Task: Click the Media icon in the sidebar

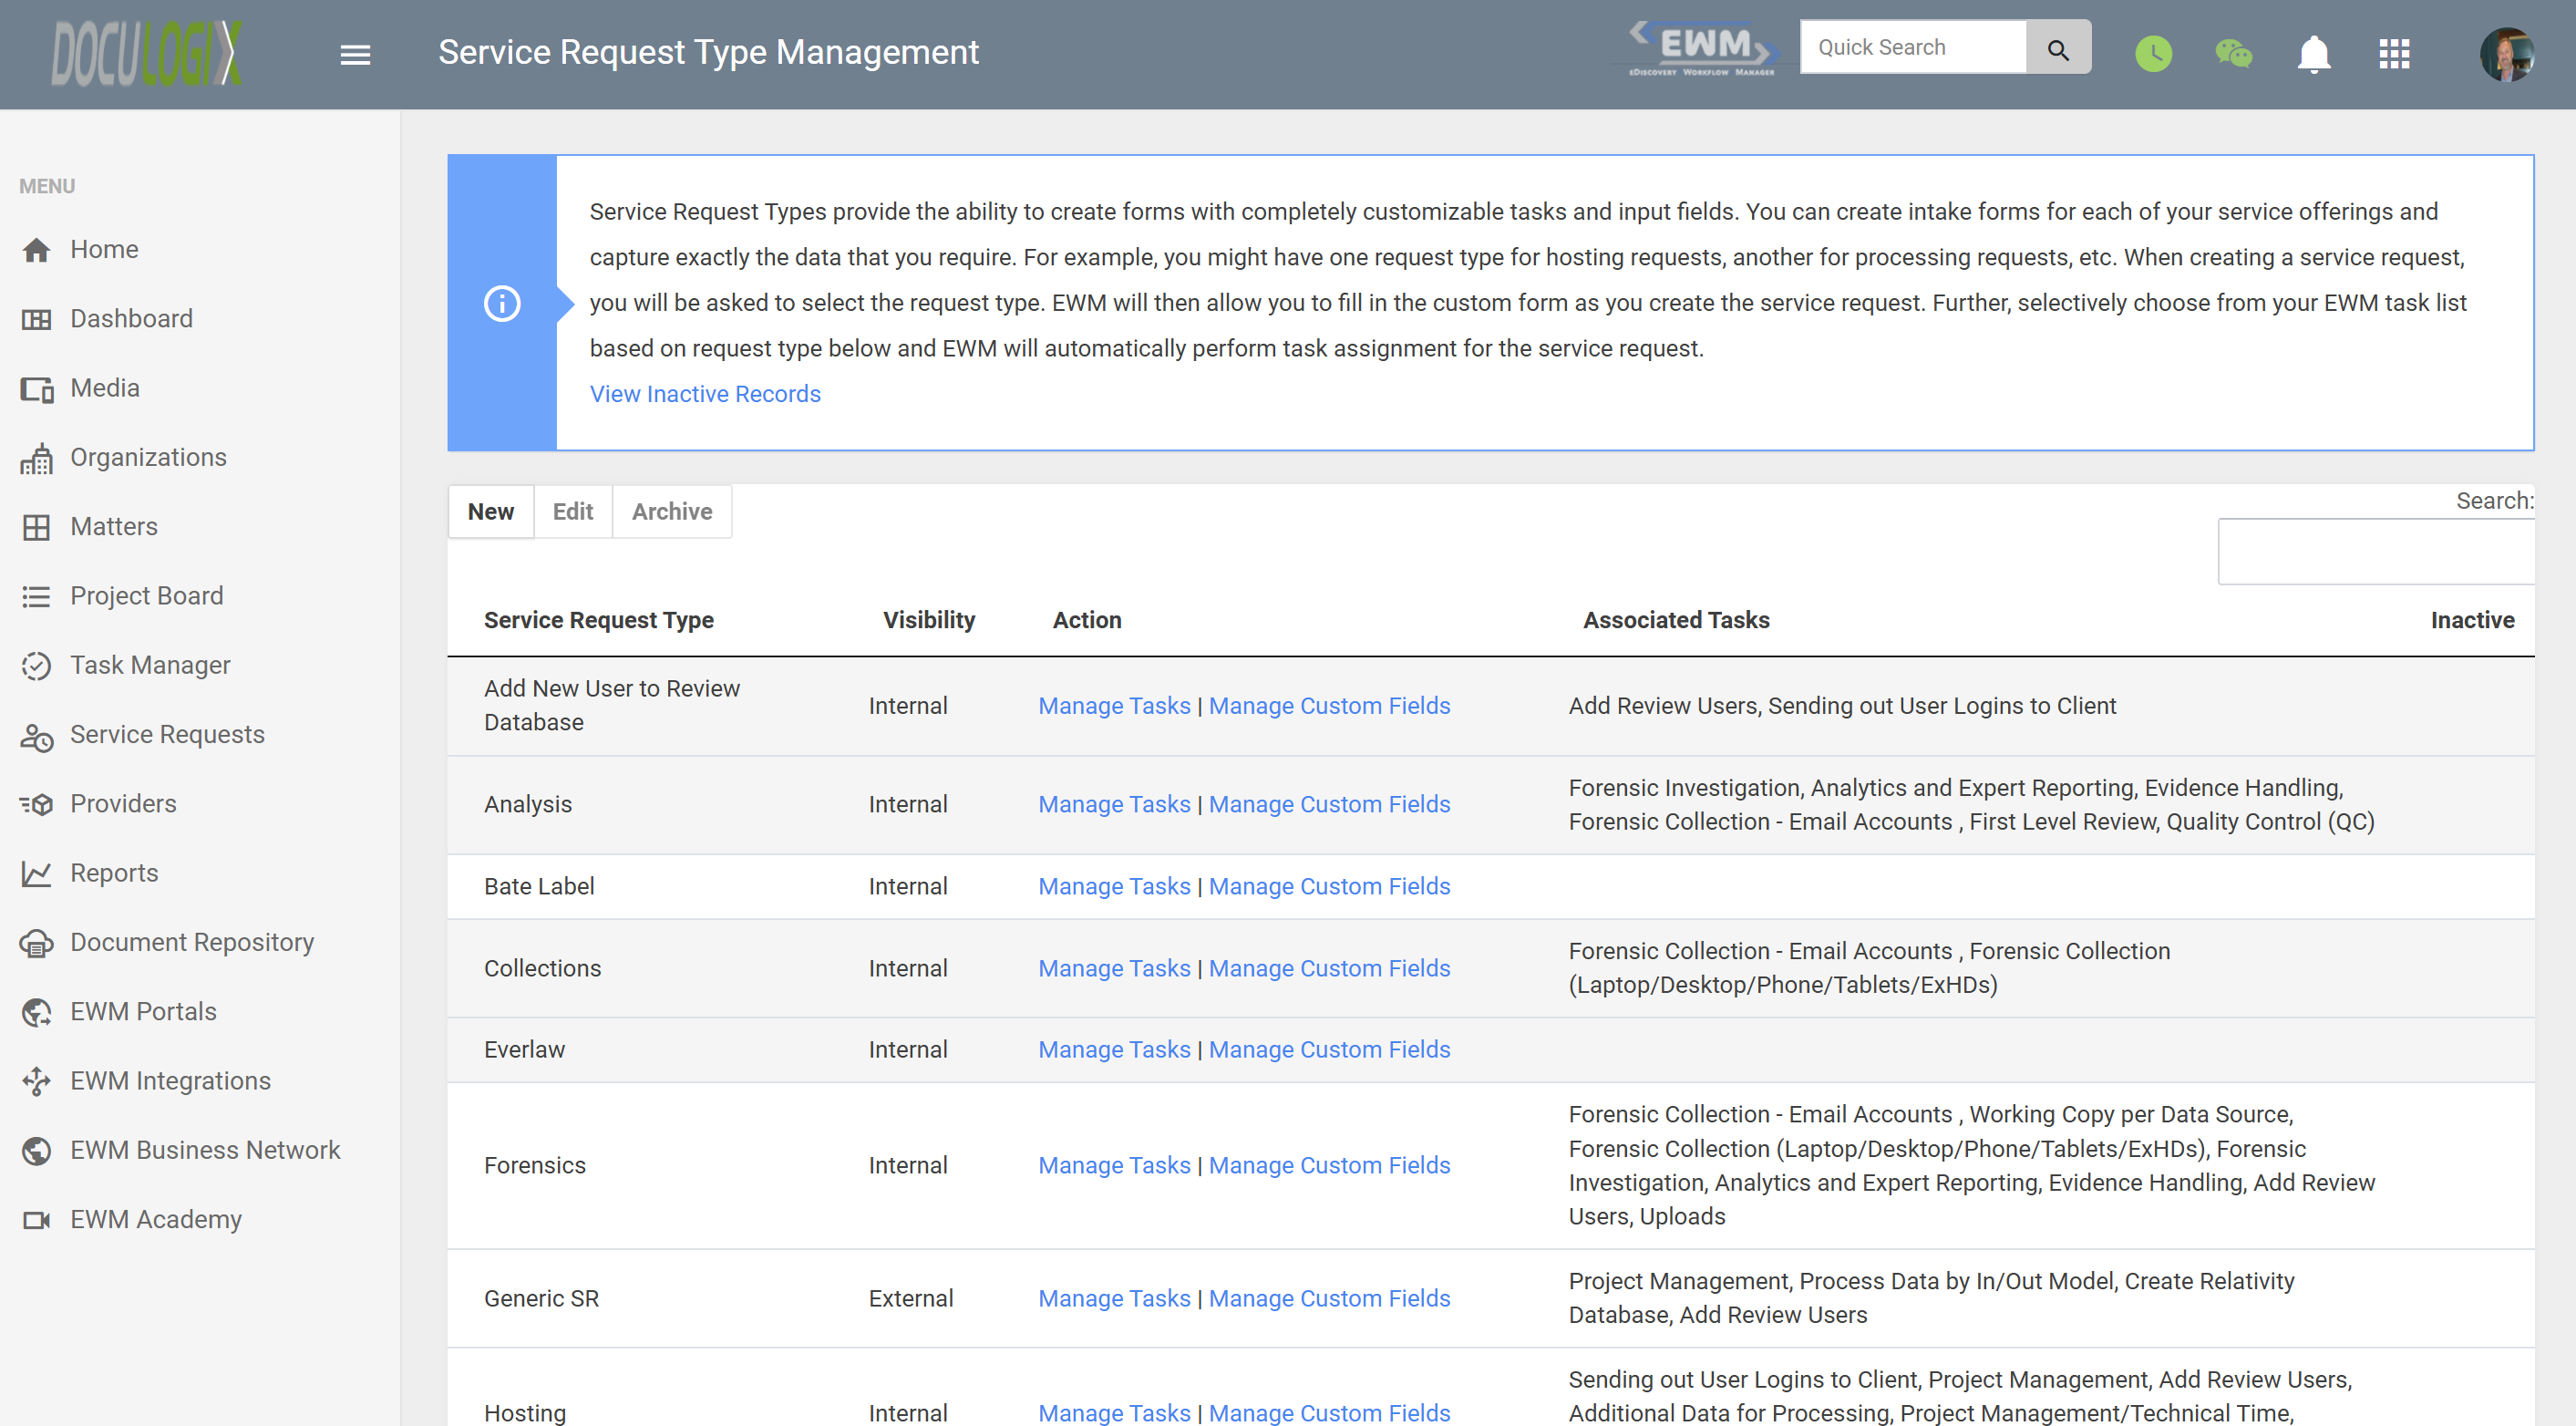Action: click(x=37, y=388)
